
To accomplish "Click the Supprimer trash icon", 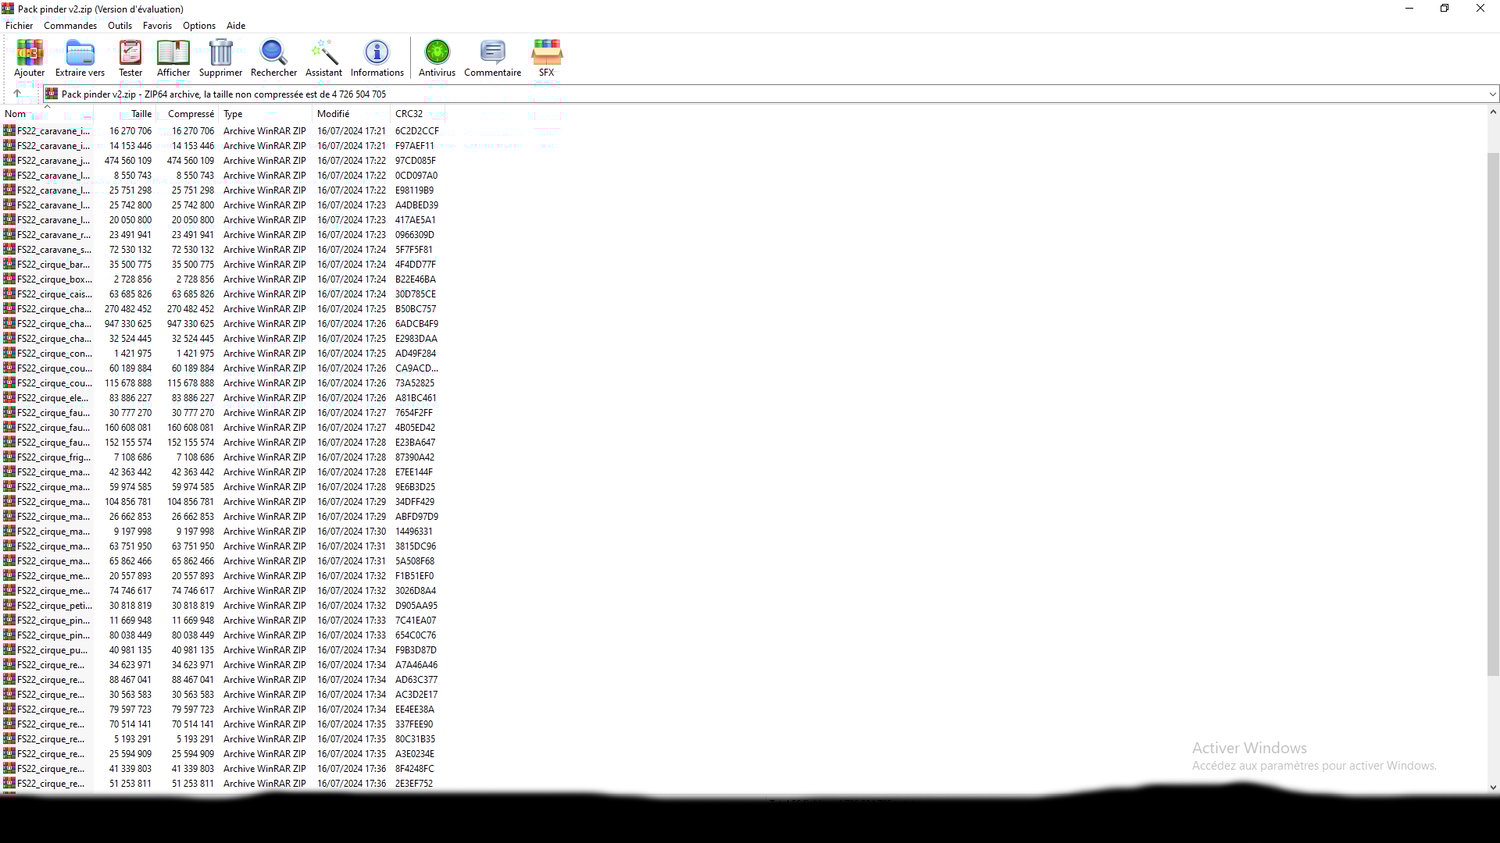I will (220, 58).
